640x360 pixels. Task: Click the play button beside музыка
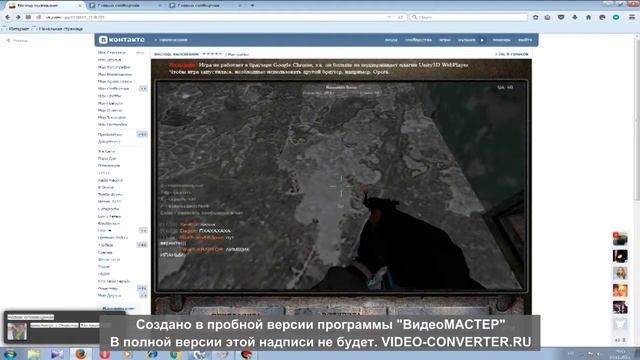482,40
